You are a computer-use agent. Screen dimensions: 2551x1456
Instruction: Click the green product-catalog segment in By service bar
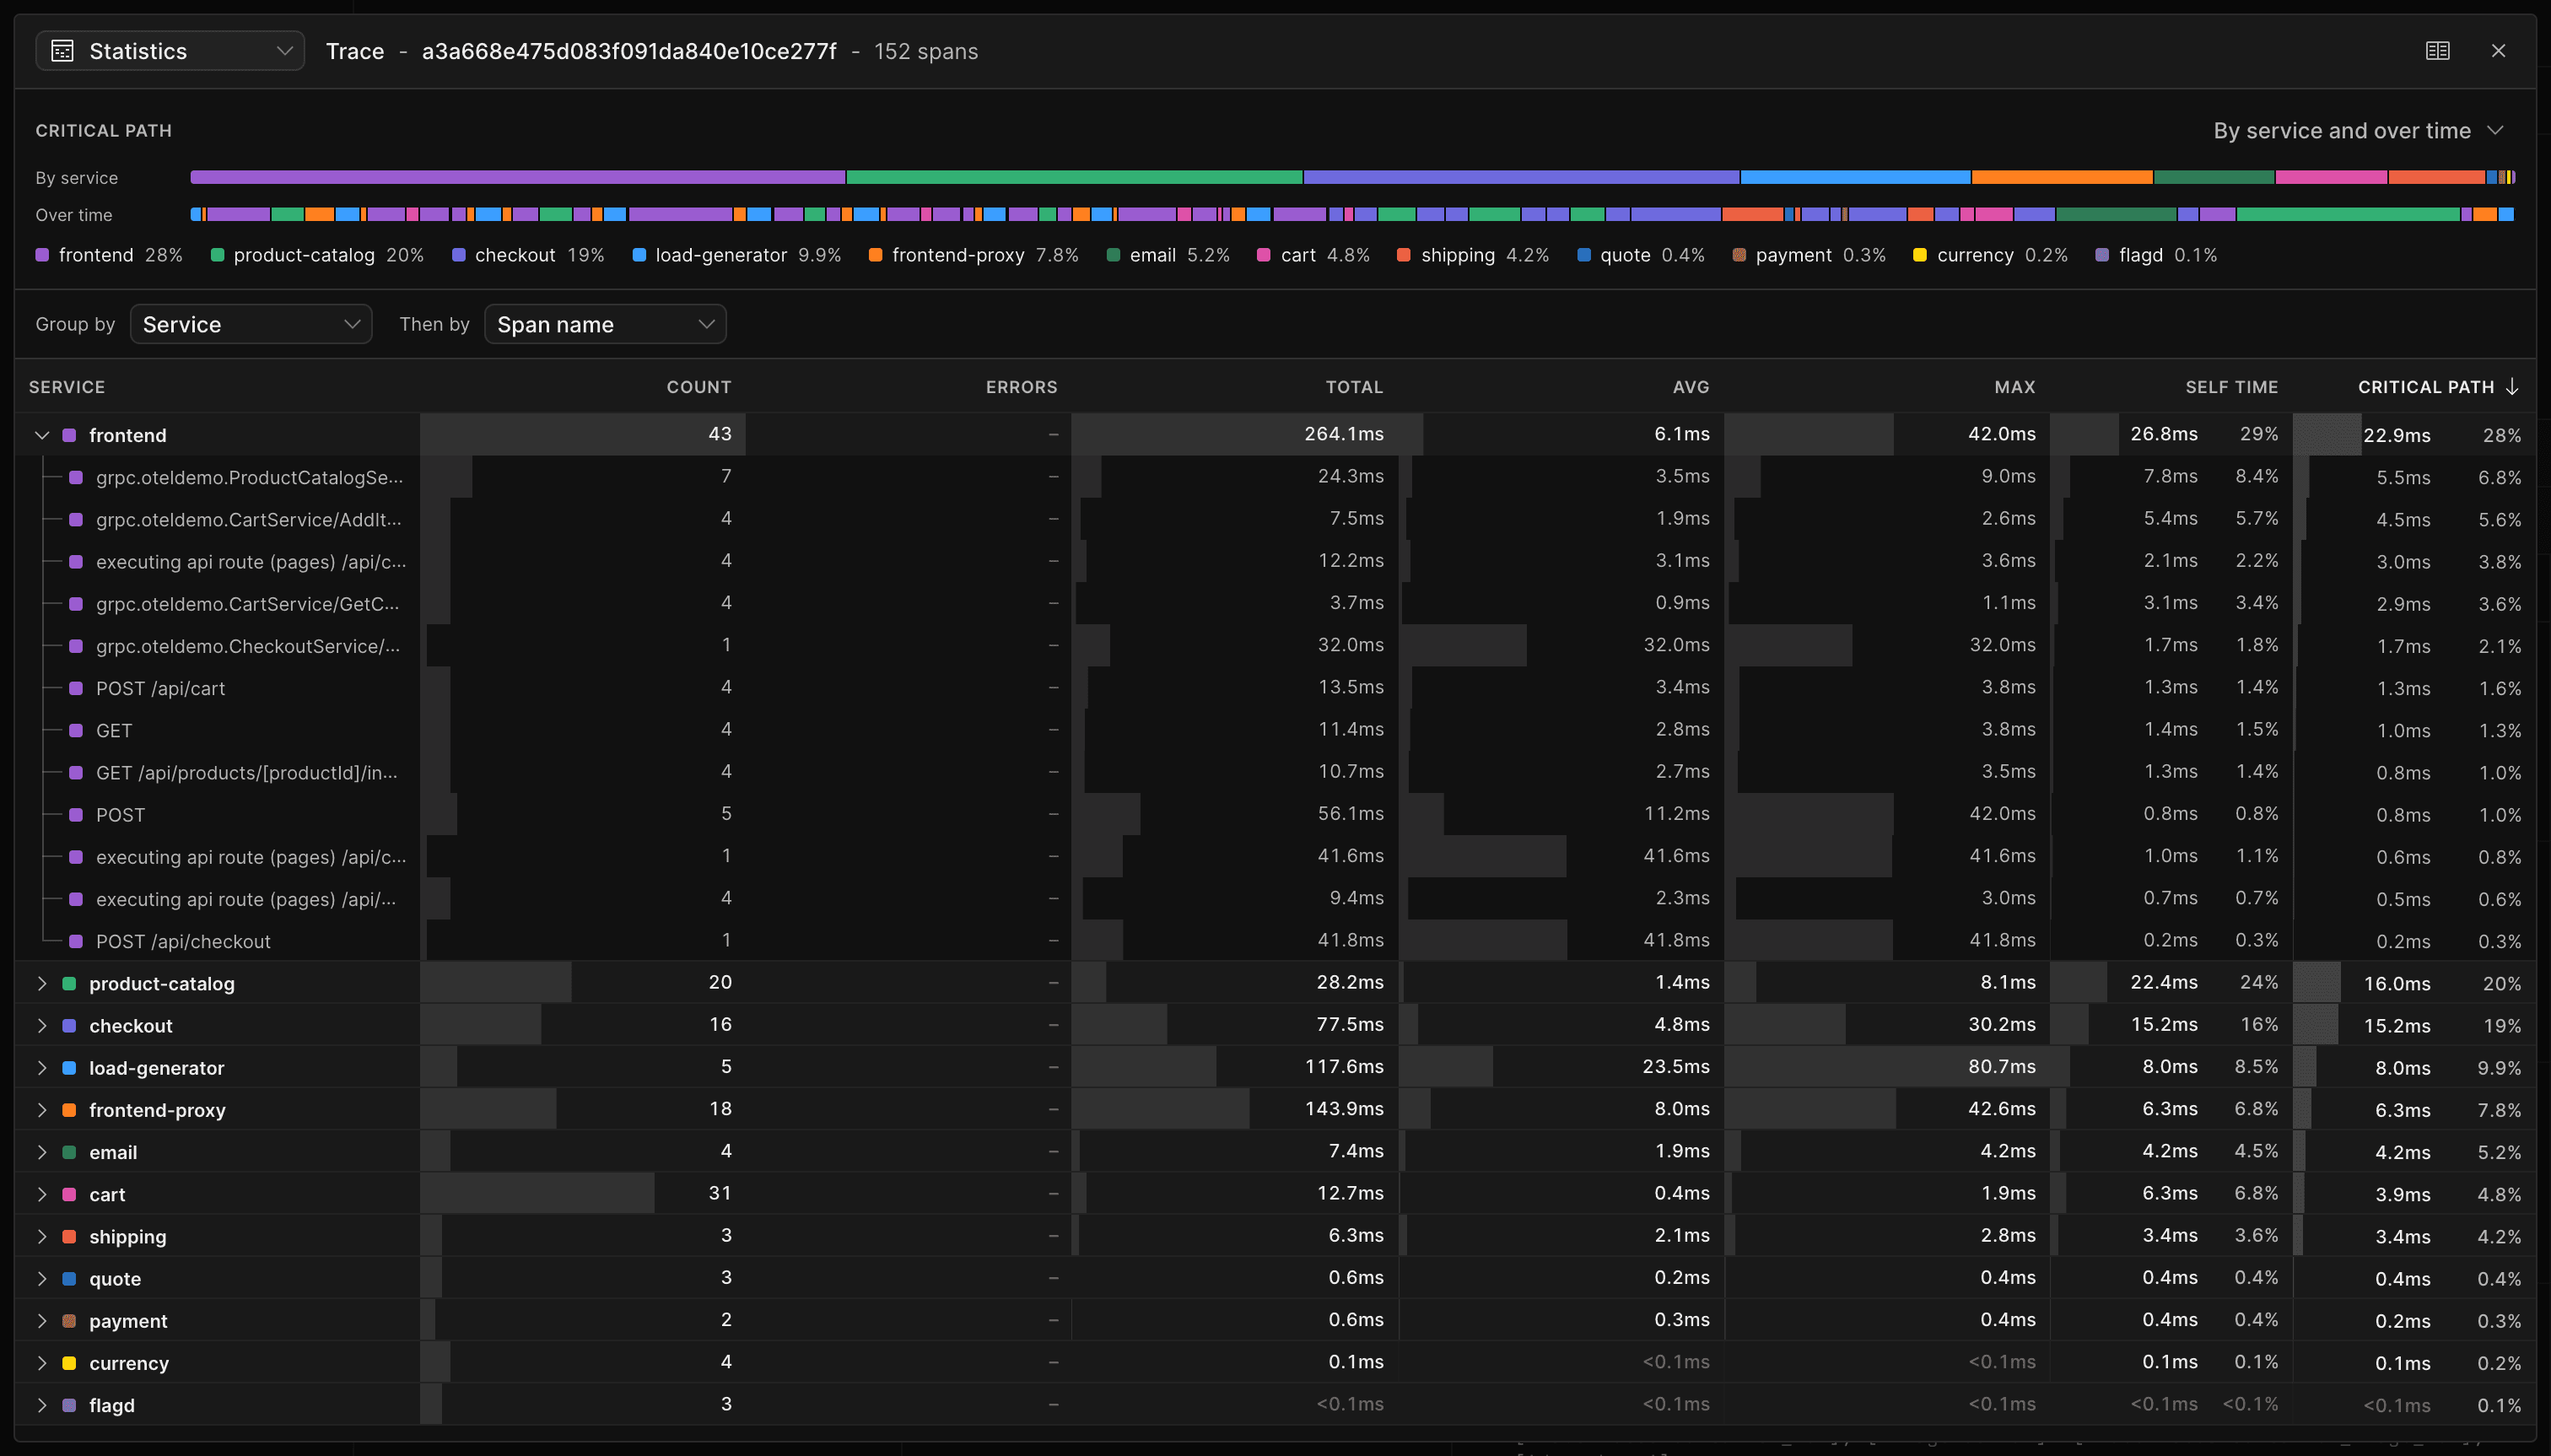[x=1074, y=177]
